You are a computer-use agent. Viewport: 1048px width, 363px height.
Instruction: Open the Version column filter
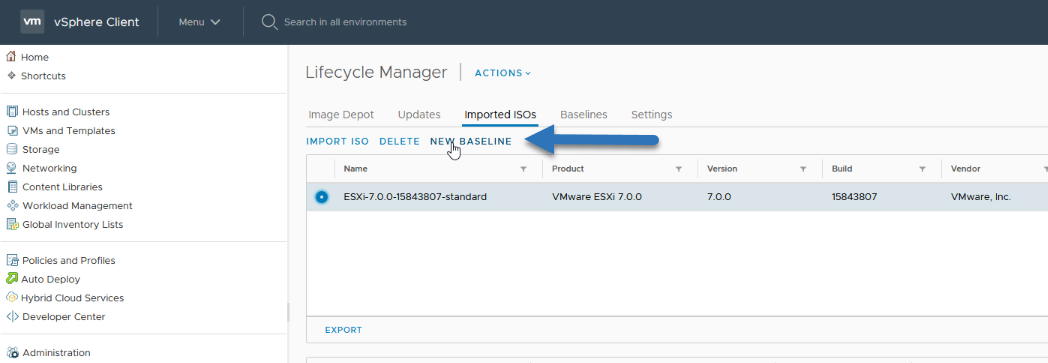coord(803,169)
